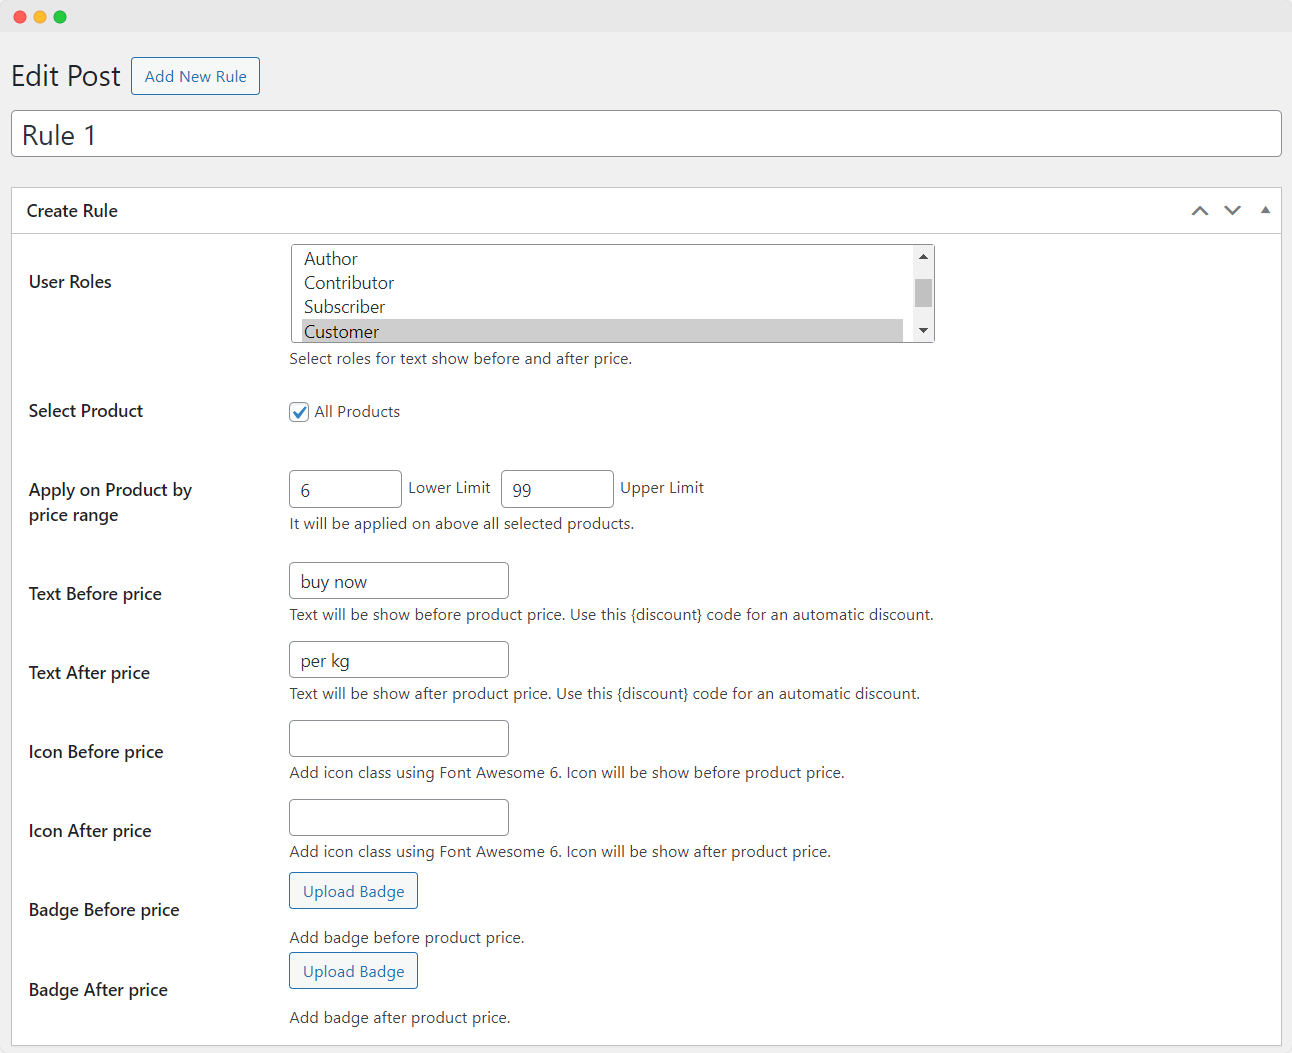The width and height of the screenshot is (1292, 1053).
Task: Select Author in User Roles list
Action: (x=331, y=259)
